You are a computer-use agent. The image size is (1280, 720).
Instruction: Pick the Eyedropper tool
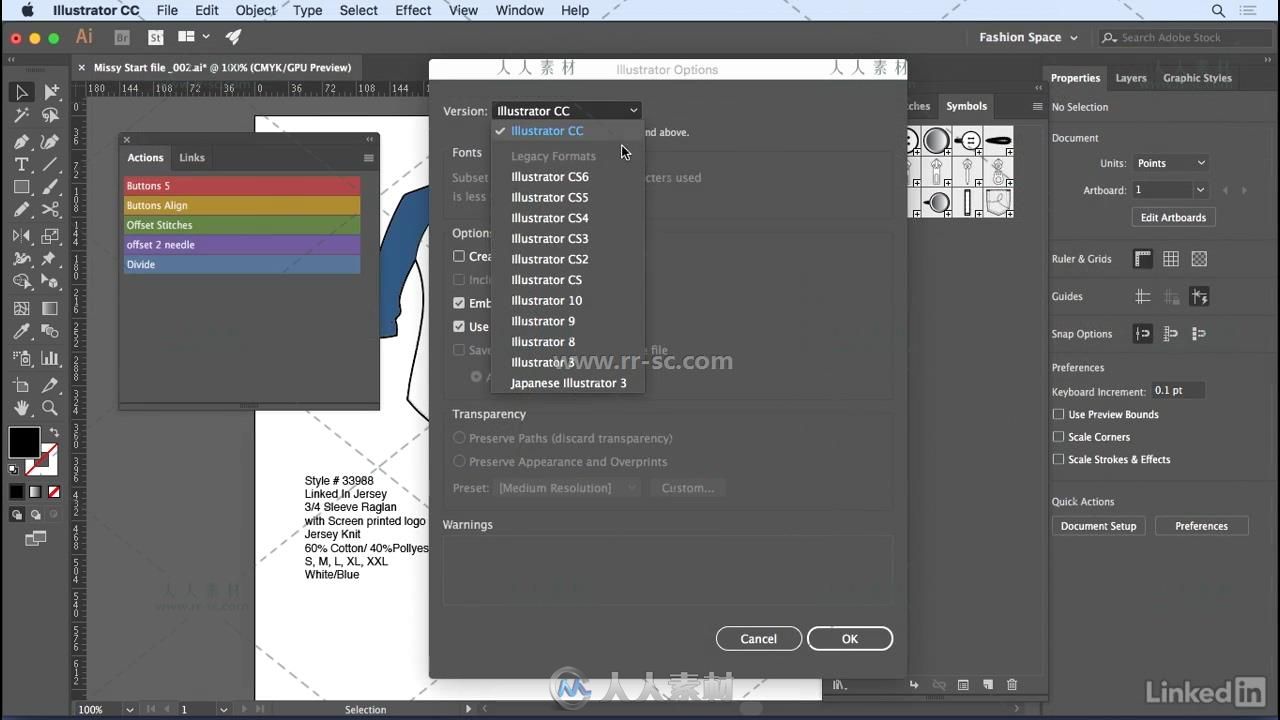(21, 332)
